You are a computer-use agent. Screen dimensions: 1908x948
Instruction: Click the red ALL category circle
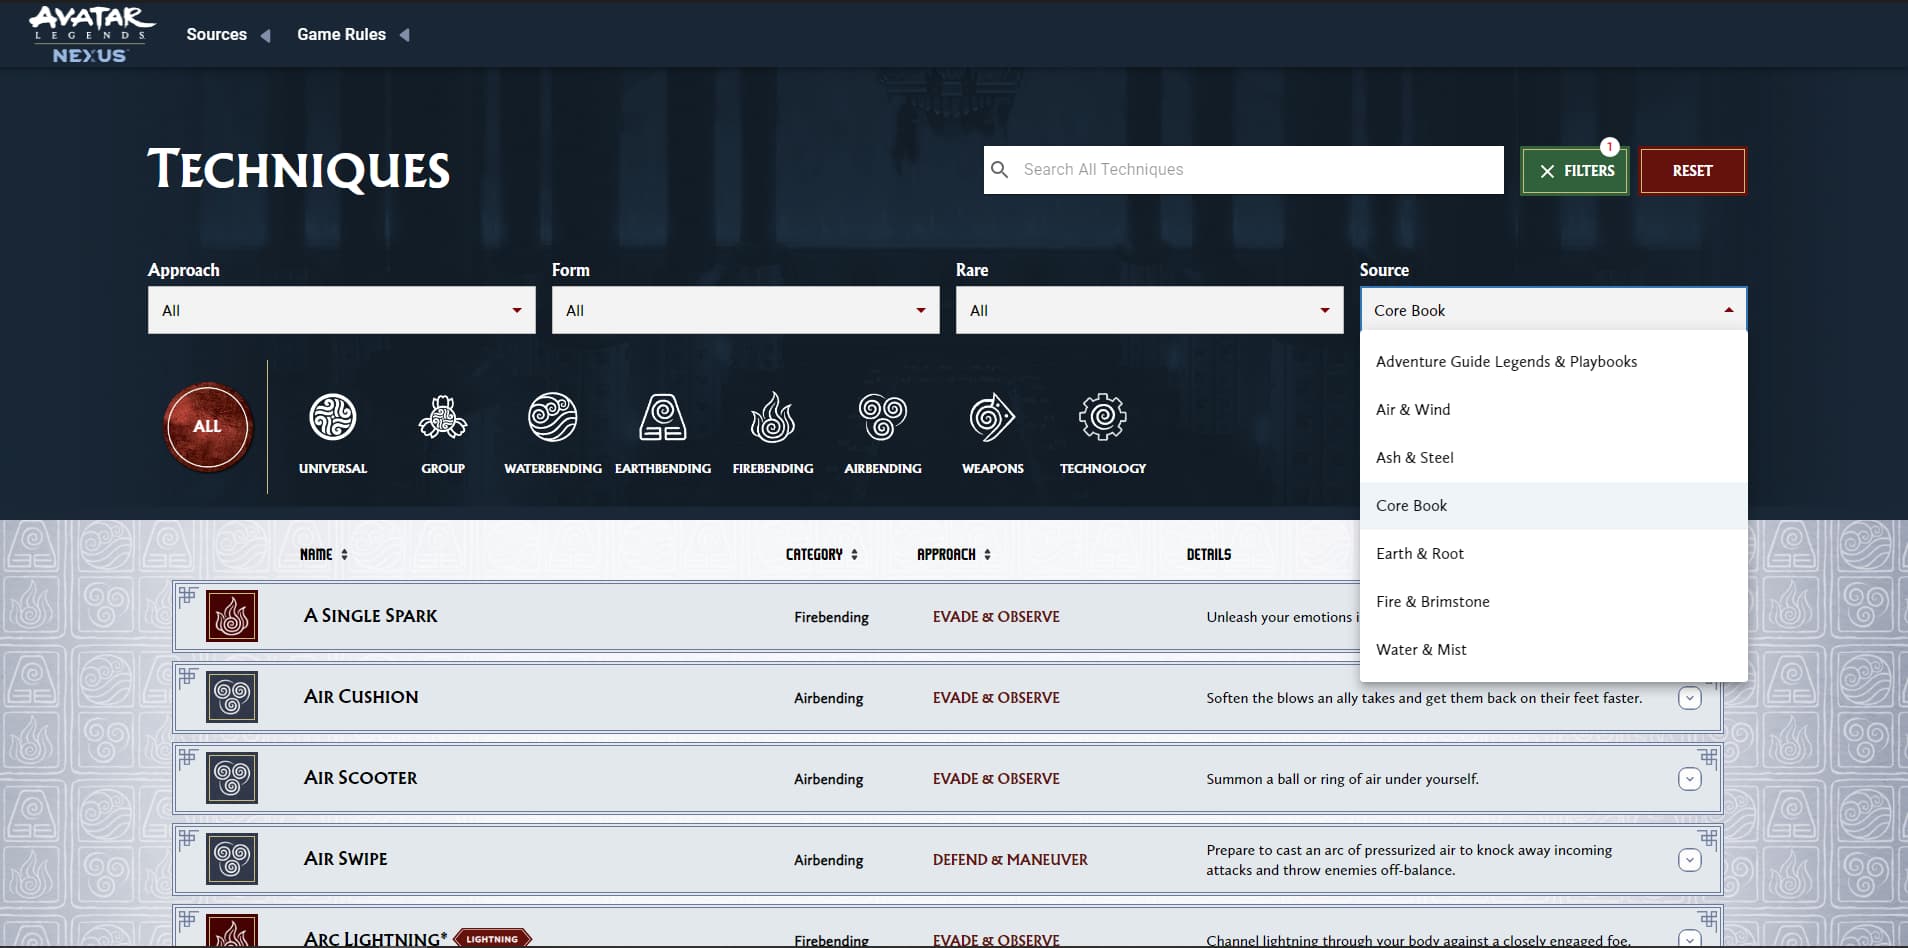(207, 427)
